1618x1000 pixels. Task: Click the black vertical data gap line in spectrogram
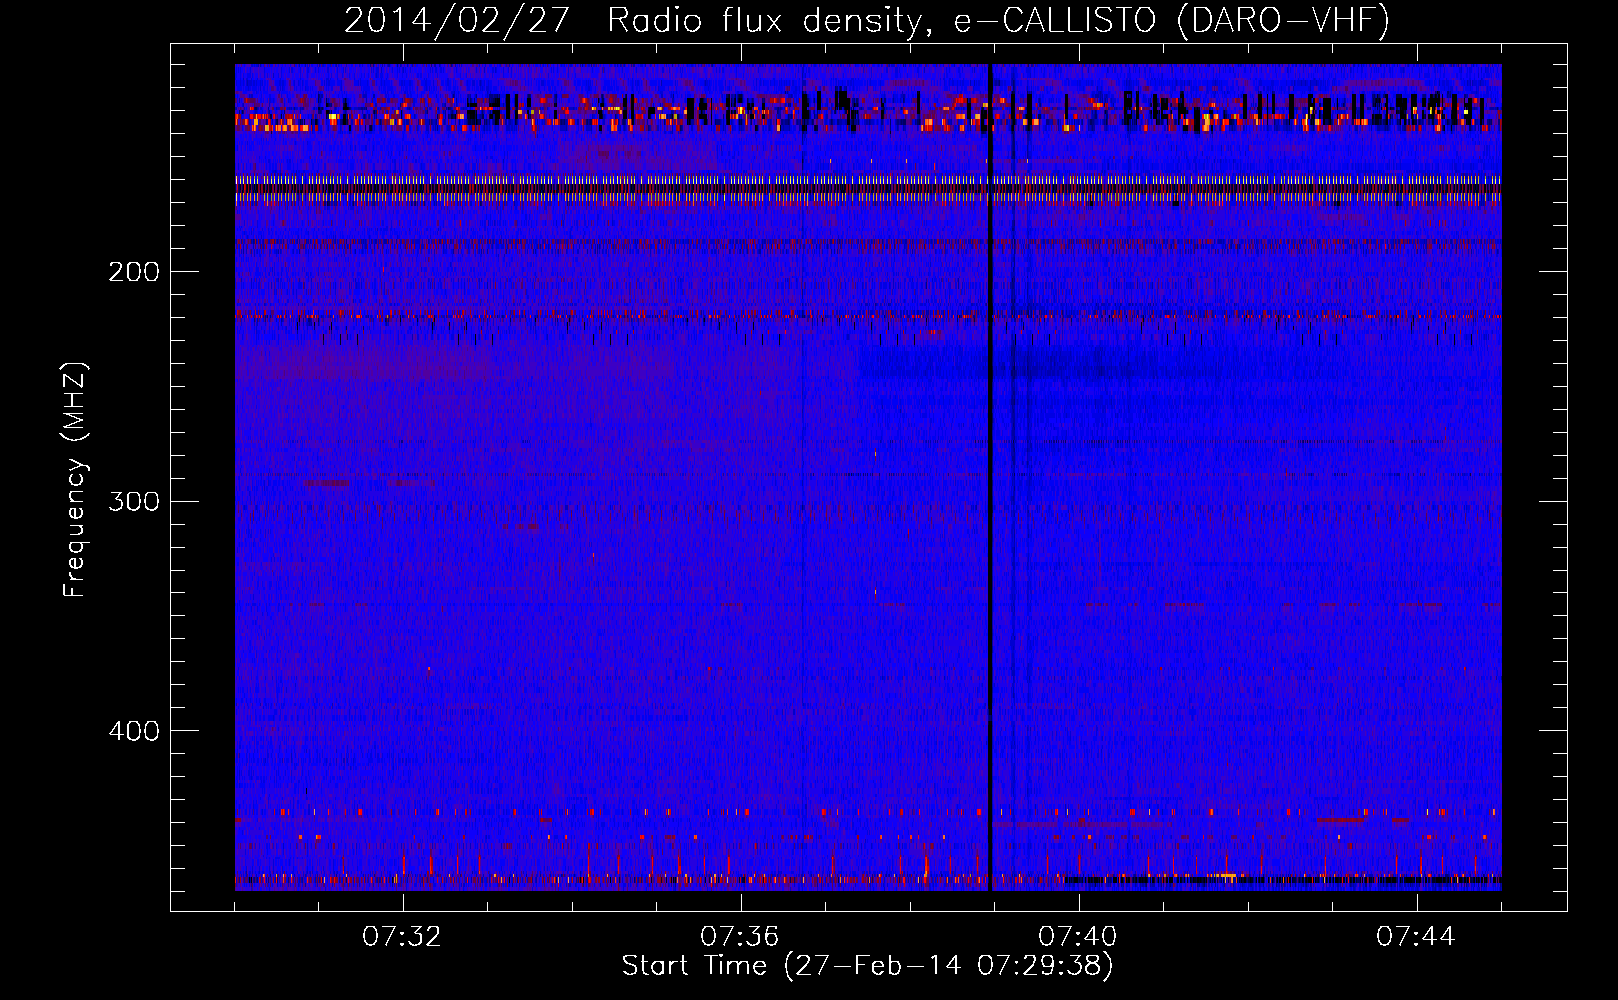pyautogui.click(x=989, y=477)
